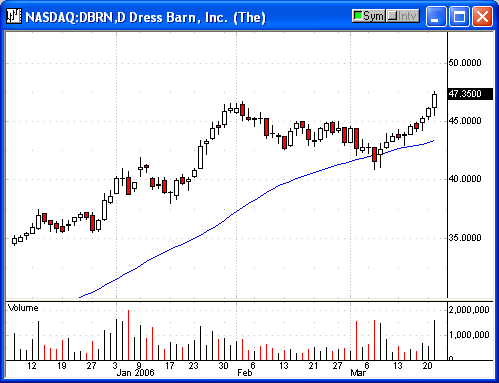Image resolution: width=499 pixels, height=383 pixels.
Task: Click the date label 20 on the time axis
Action: (x=427, y=366)
